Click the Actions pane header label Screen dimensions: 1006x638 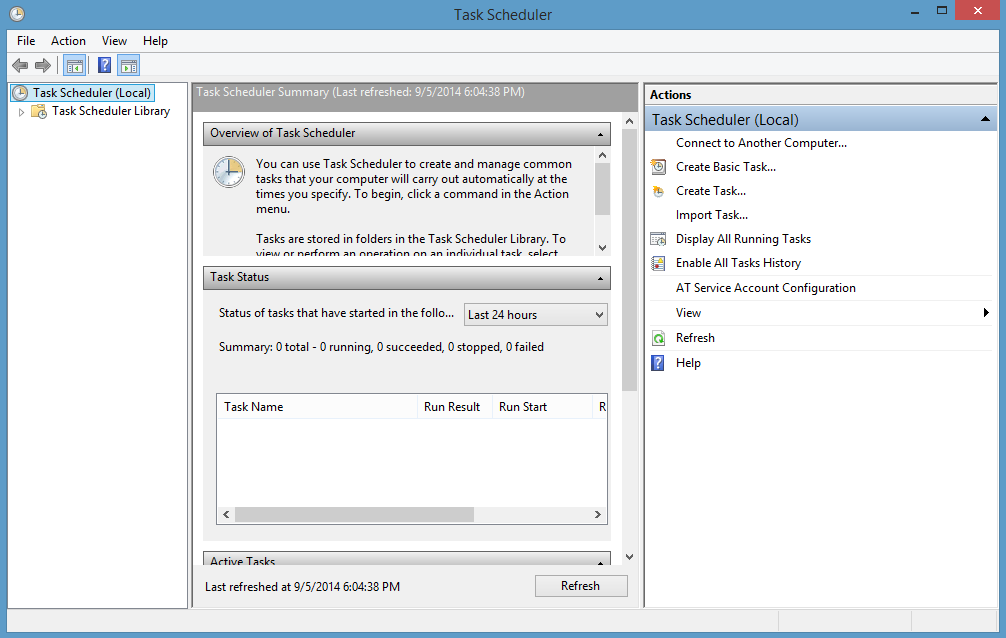670,95
